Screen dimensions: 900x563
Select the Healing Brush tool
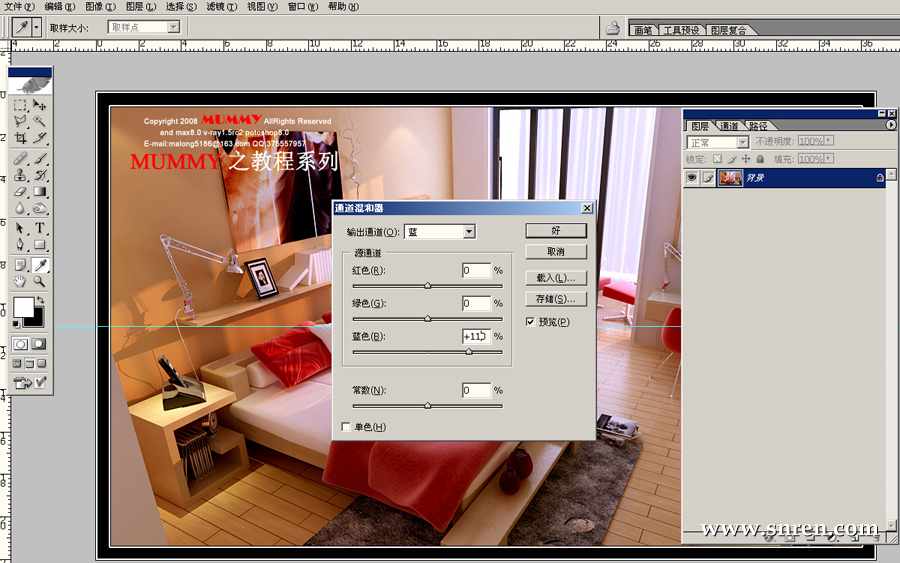click(20, 158)
